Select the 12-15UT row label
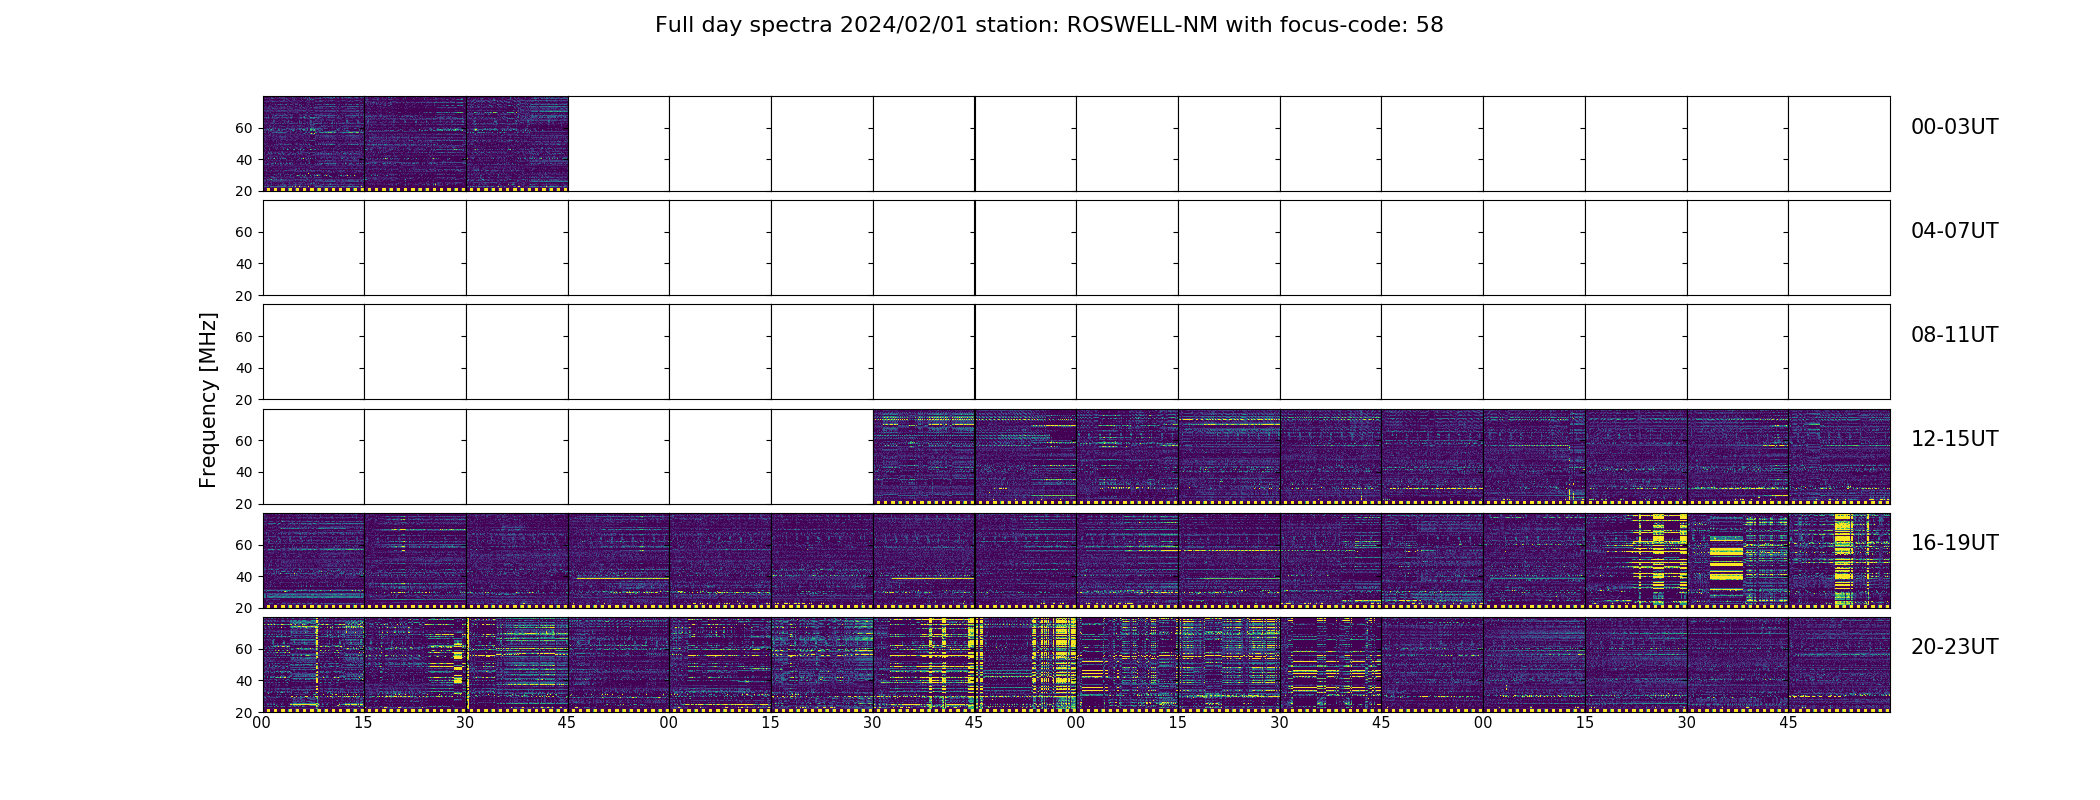This screenshot has width=2100, height=800. (1954, 439)
